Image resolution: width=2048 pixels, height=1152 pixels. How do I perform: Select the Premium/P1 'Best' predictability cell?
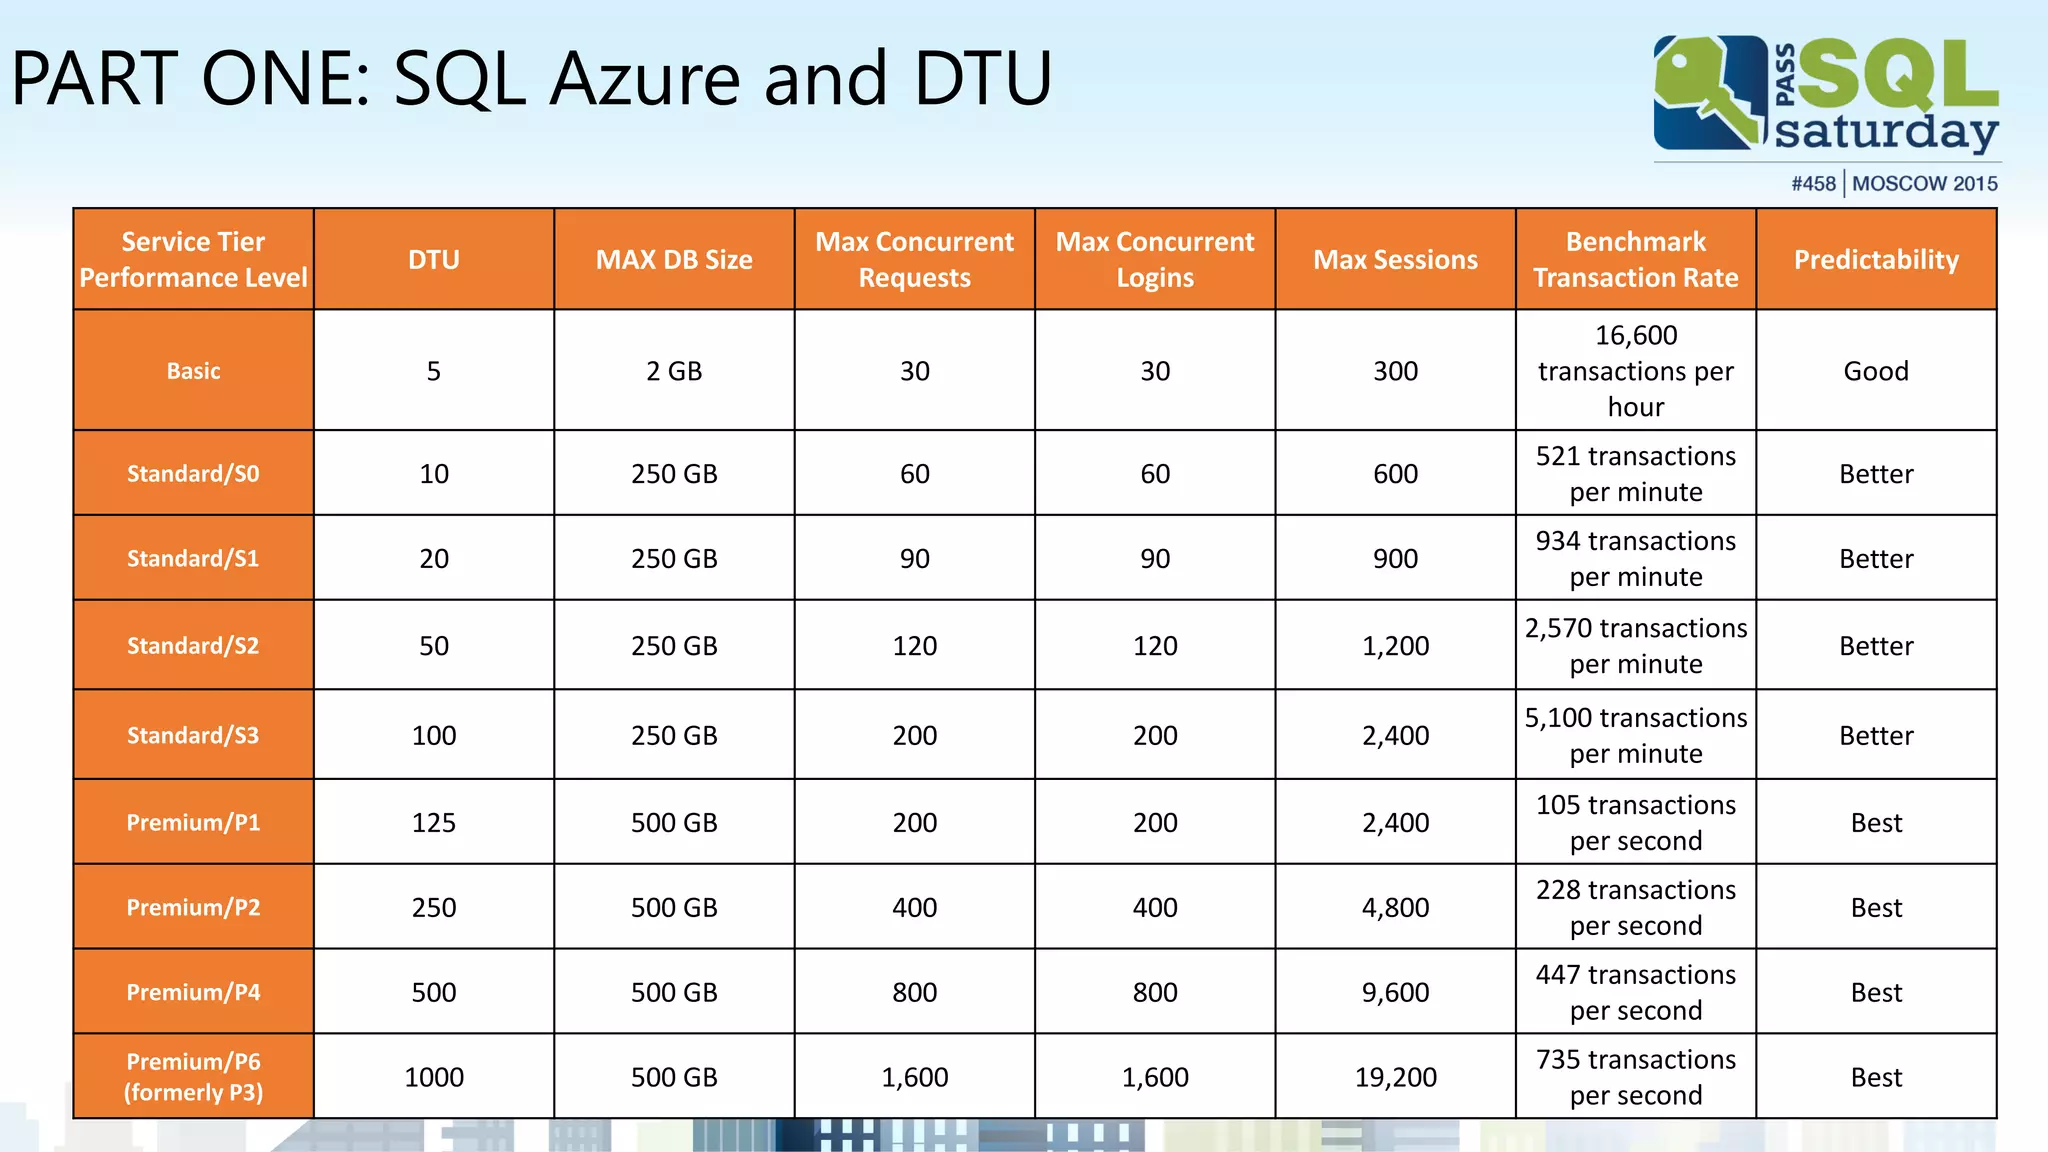pos(1876,822)
